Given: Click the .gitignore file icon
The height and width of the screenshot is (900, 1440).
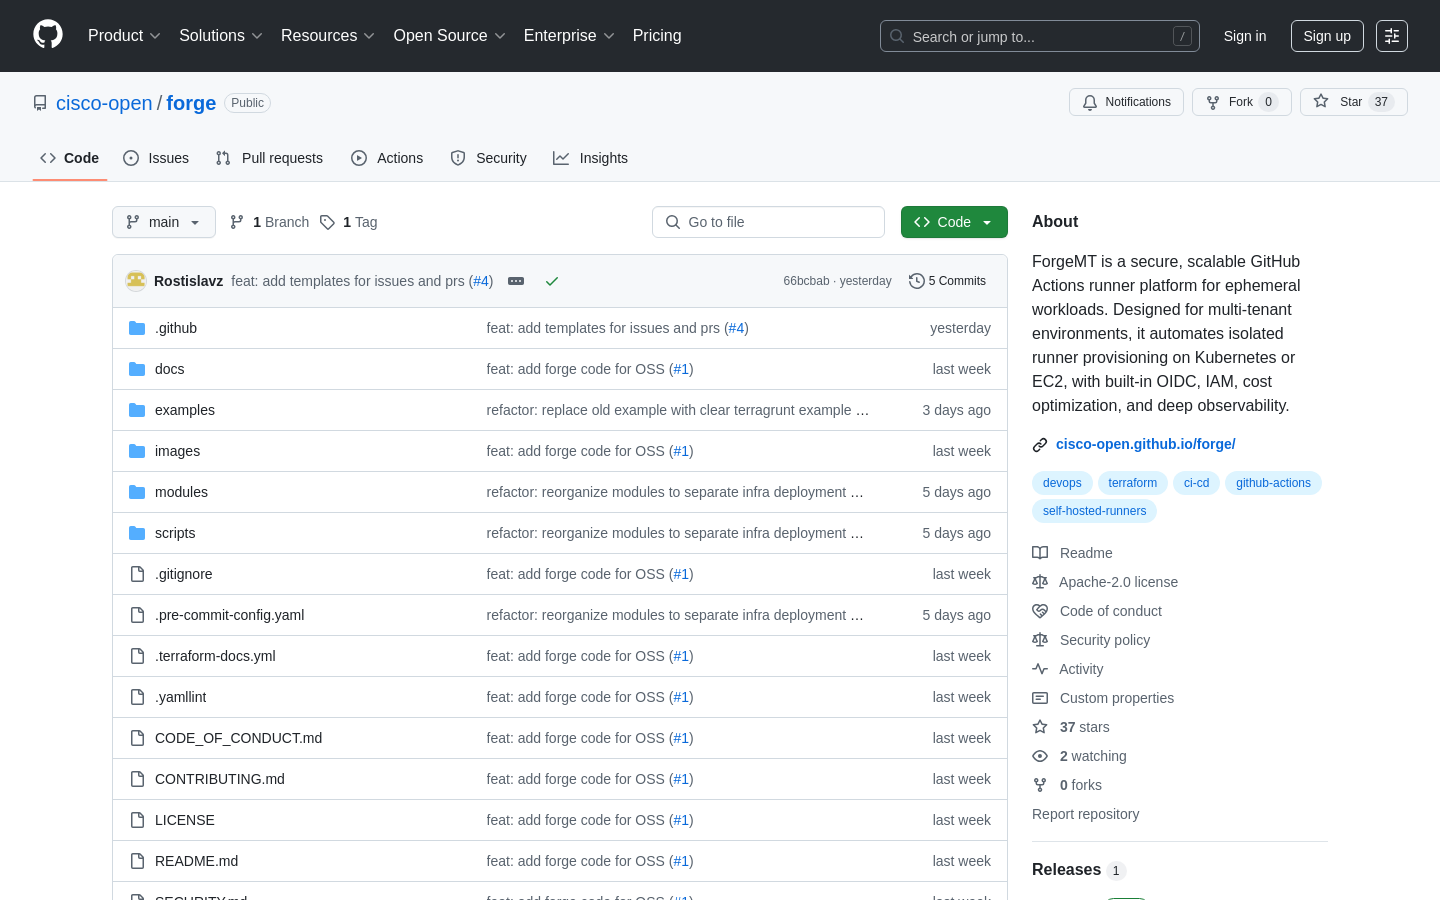Looking at the screenshot, I should (137, 574).
